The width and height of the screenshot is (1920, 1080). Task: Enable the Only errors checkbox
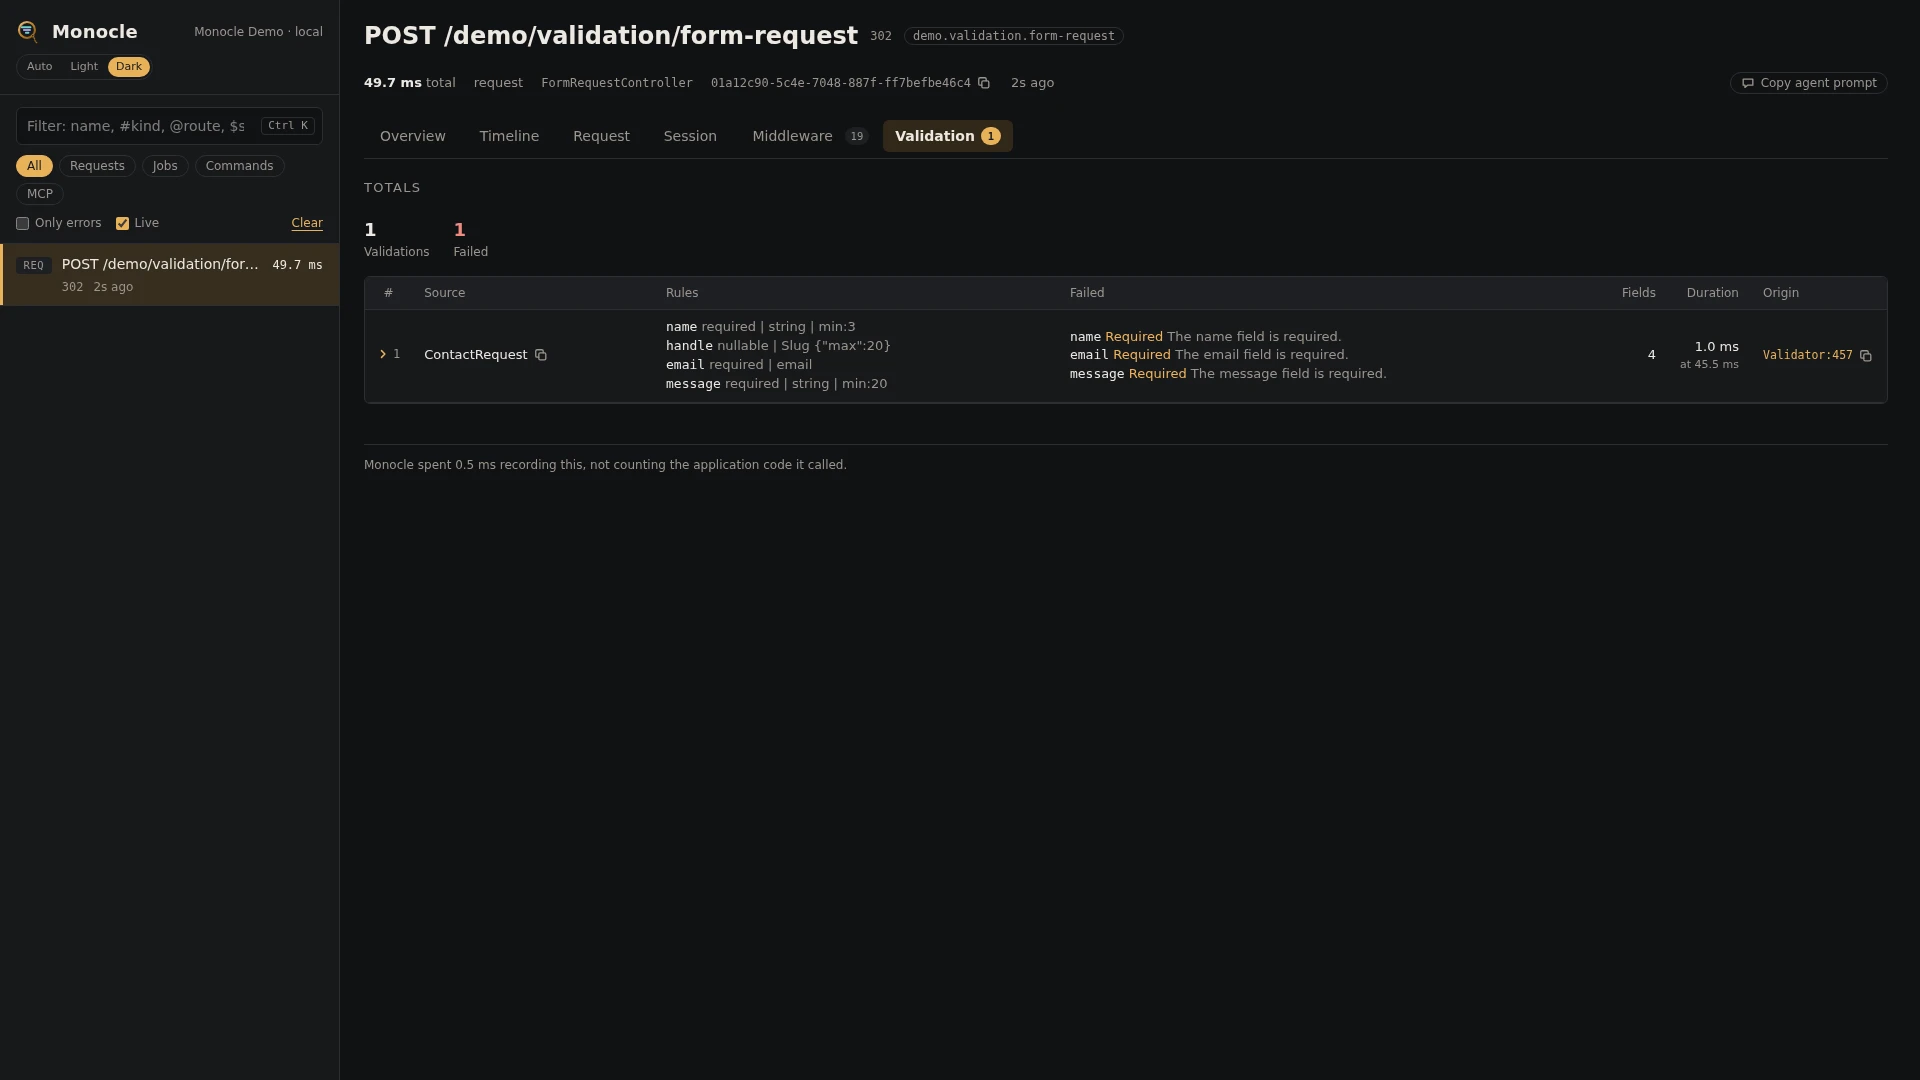[22, 224]
